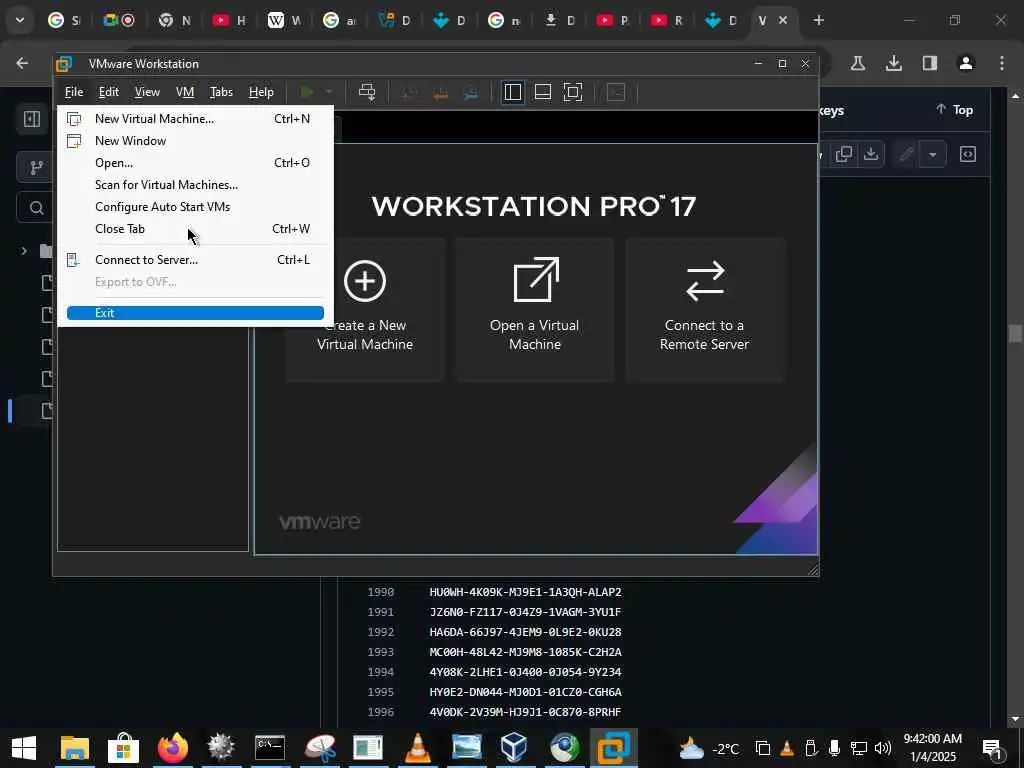Click Open a Virtual Machine tile

pos(535,310)
